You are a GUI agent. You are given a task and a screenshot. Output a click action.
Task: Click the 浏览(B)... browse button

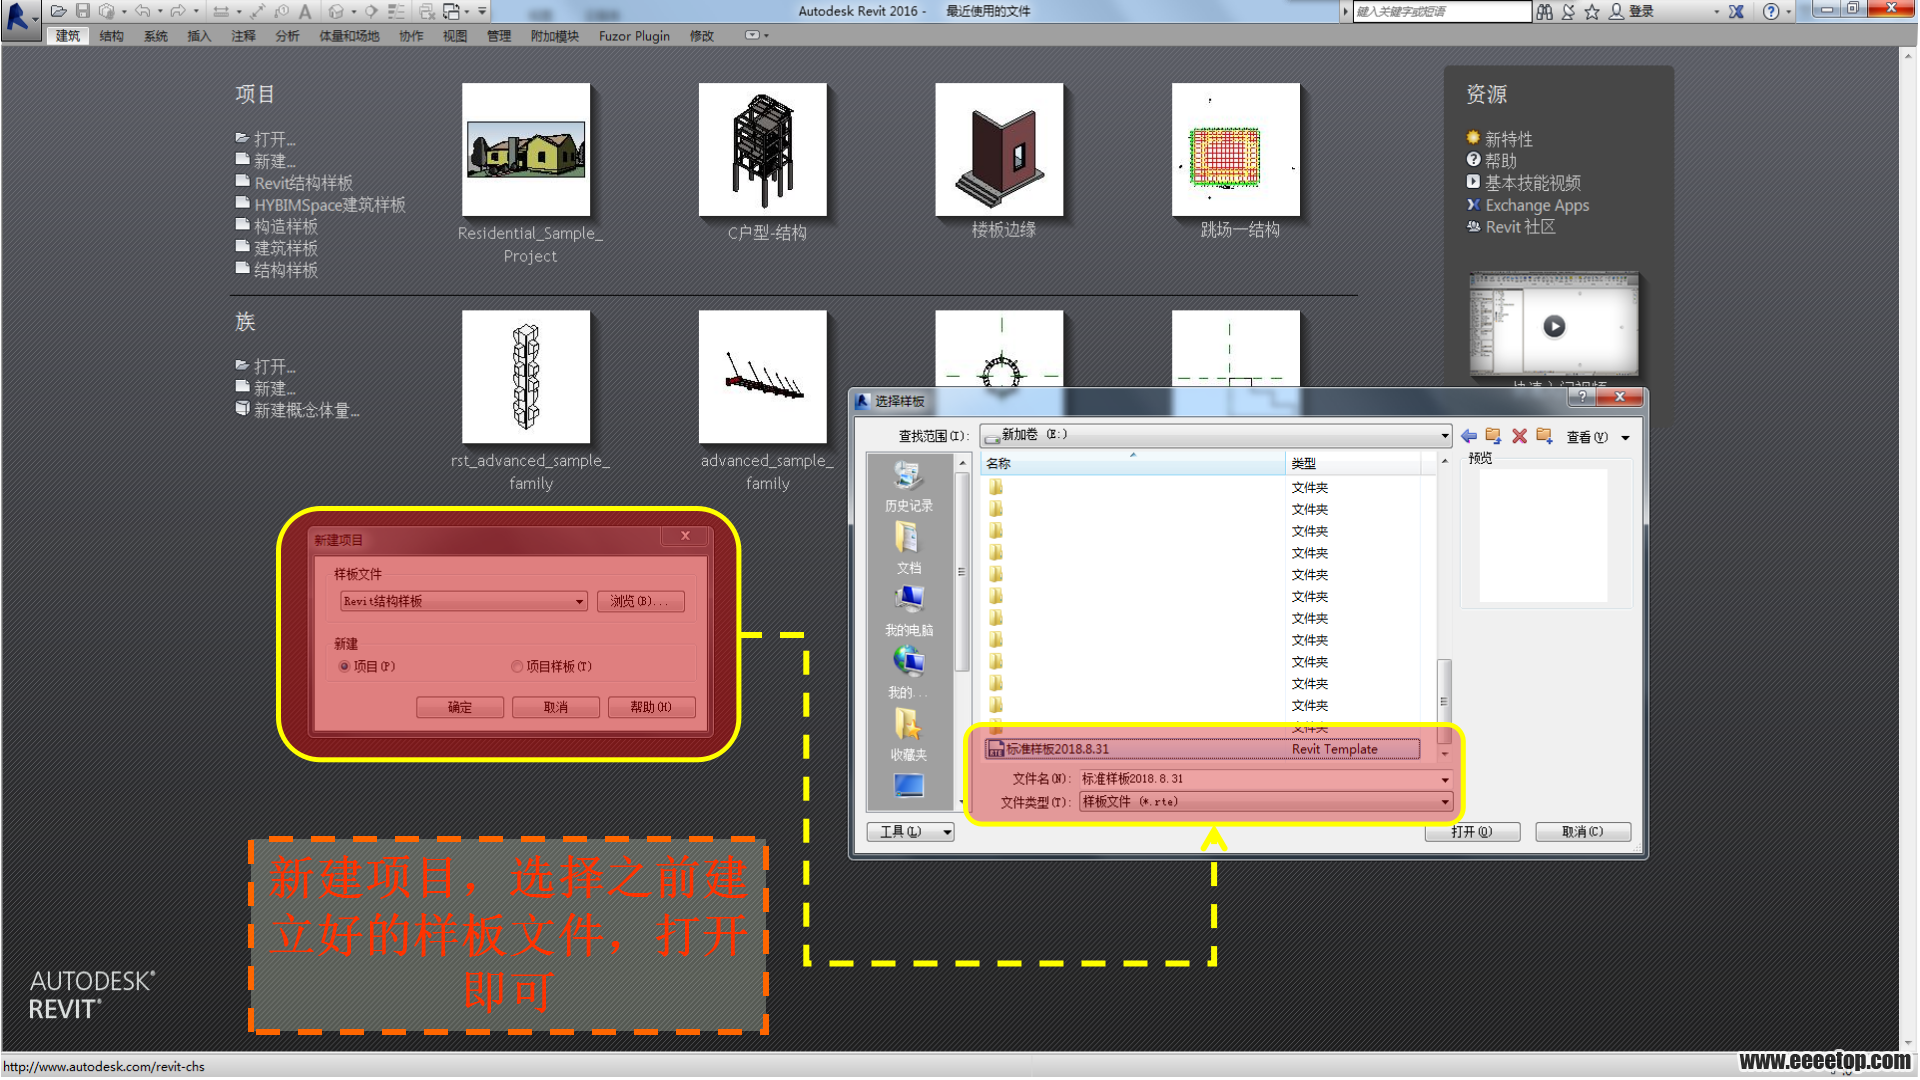click(641, 601)
